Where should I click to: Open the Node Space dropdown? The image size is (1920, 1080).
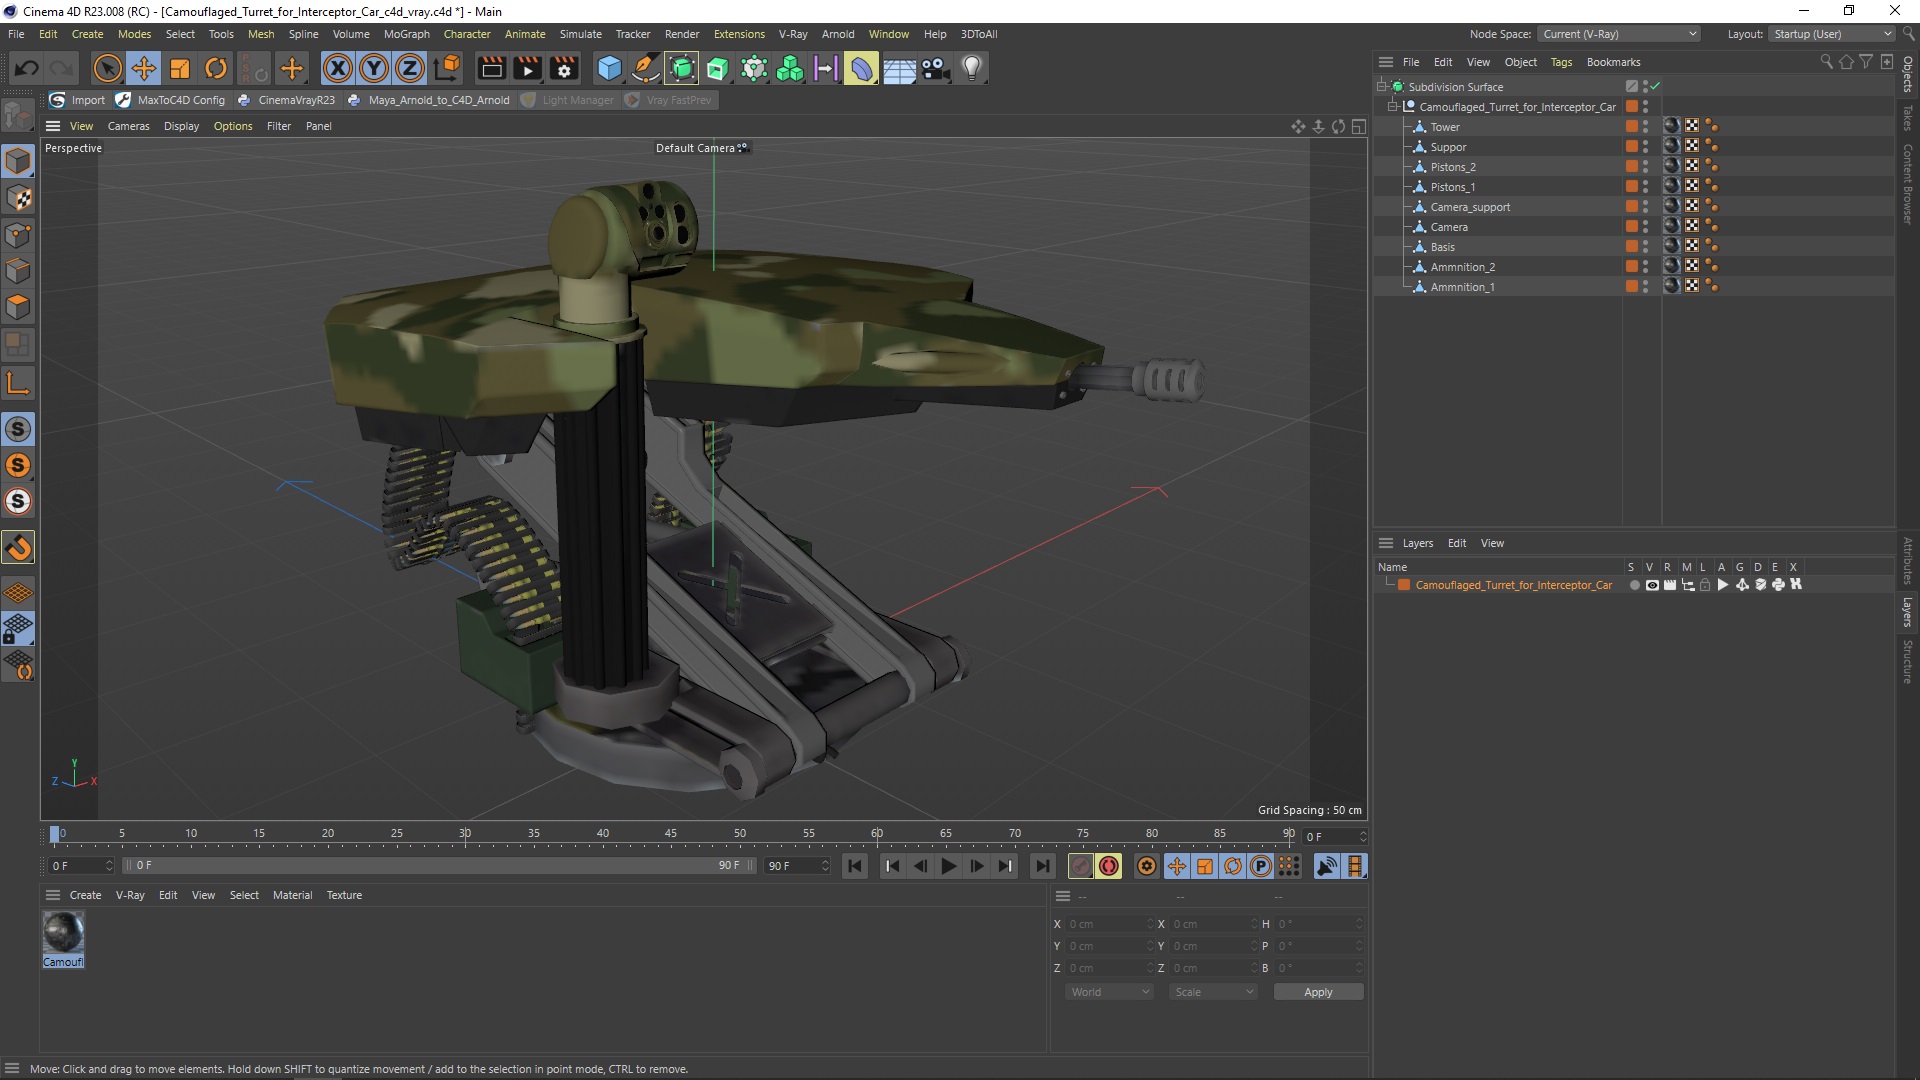1618,34
